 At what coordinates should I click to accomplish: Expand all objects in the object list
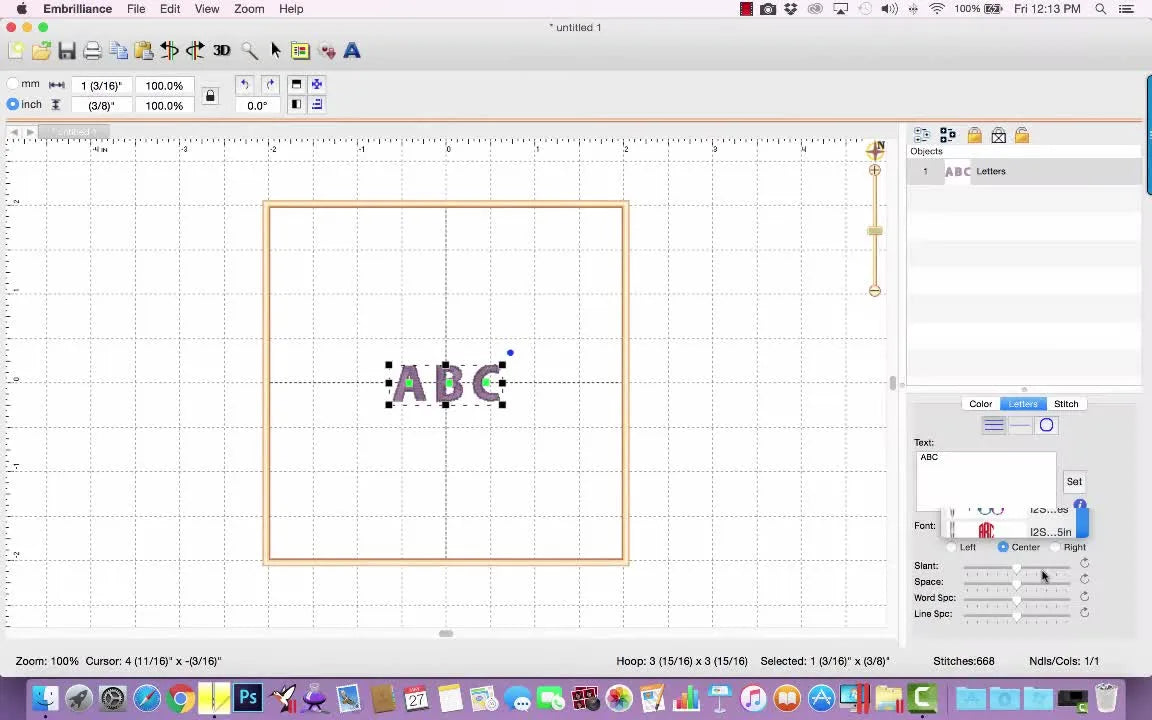[x=921, y=135]
